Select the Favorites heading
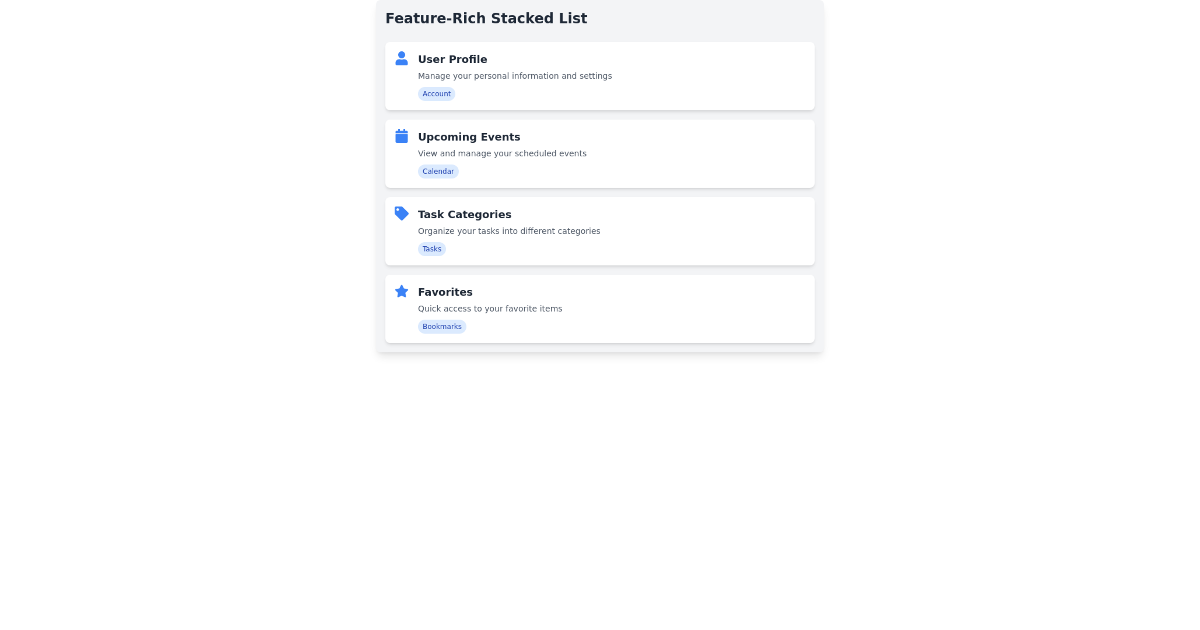Viewport: 1200px width, 630px height. tap(445, 292)
